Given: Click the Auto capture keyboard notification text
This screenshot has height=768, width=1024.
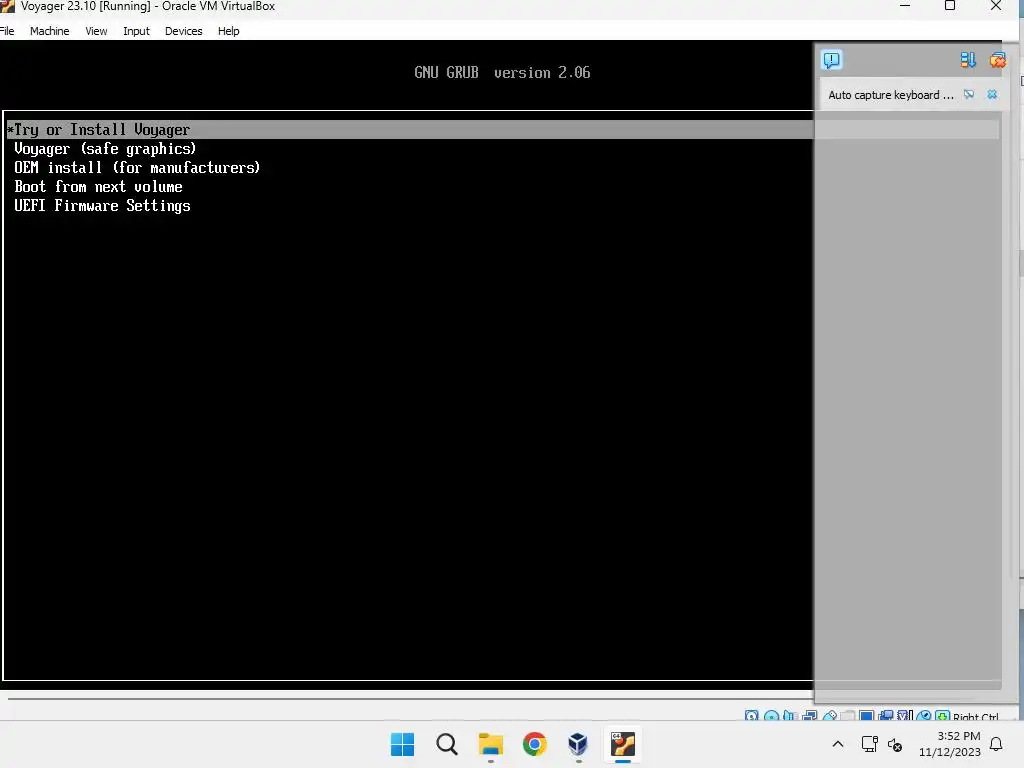Looking at the screenshot, I should (891, 95).
